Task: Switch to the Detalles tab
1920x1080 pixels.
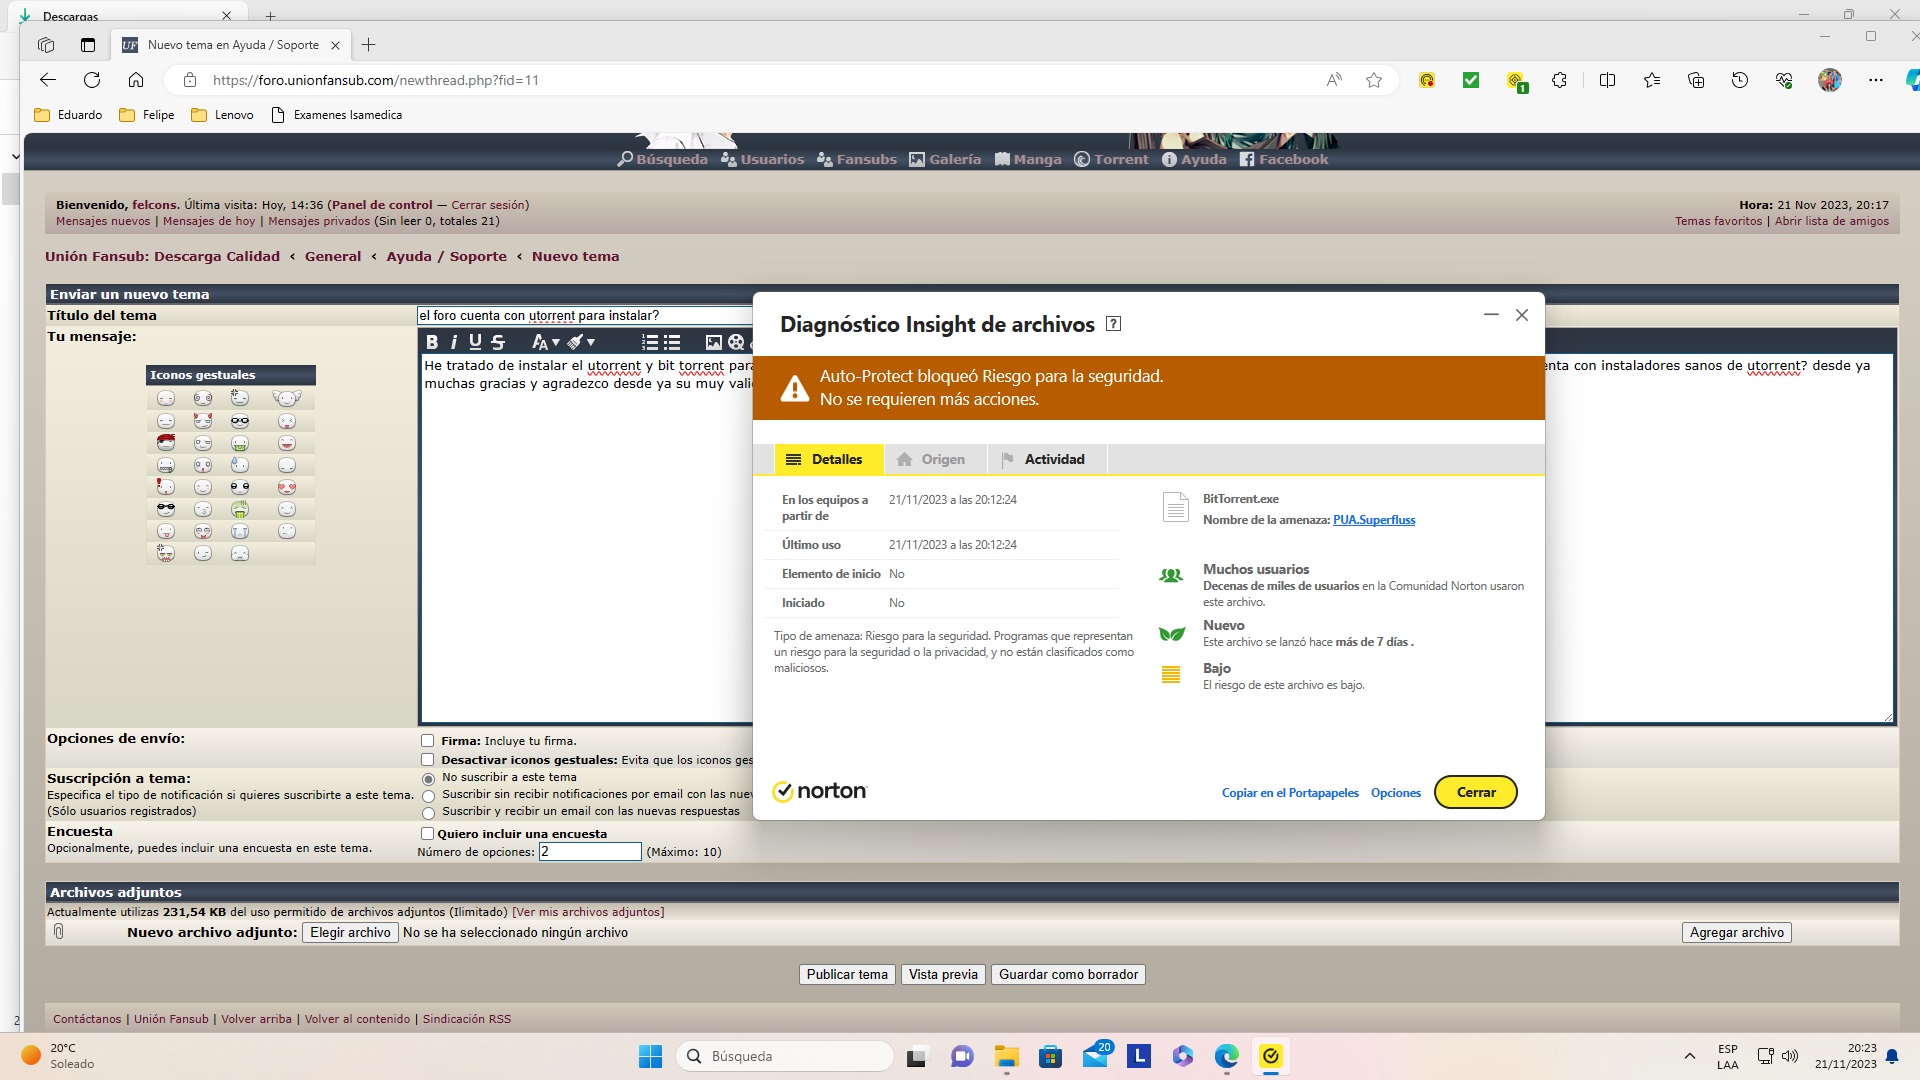Action: (x=828, y=459)
